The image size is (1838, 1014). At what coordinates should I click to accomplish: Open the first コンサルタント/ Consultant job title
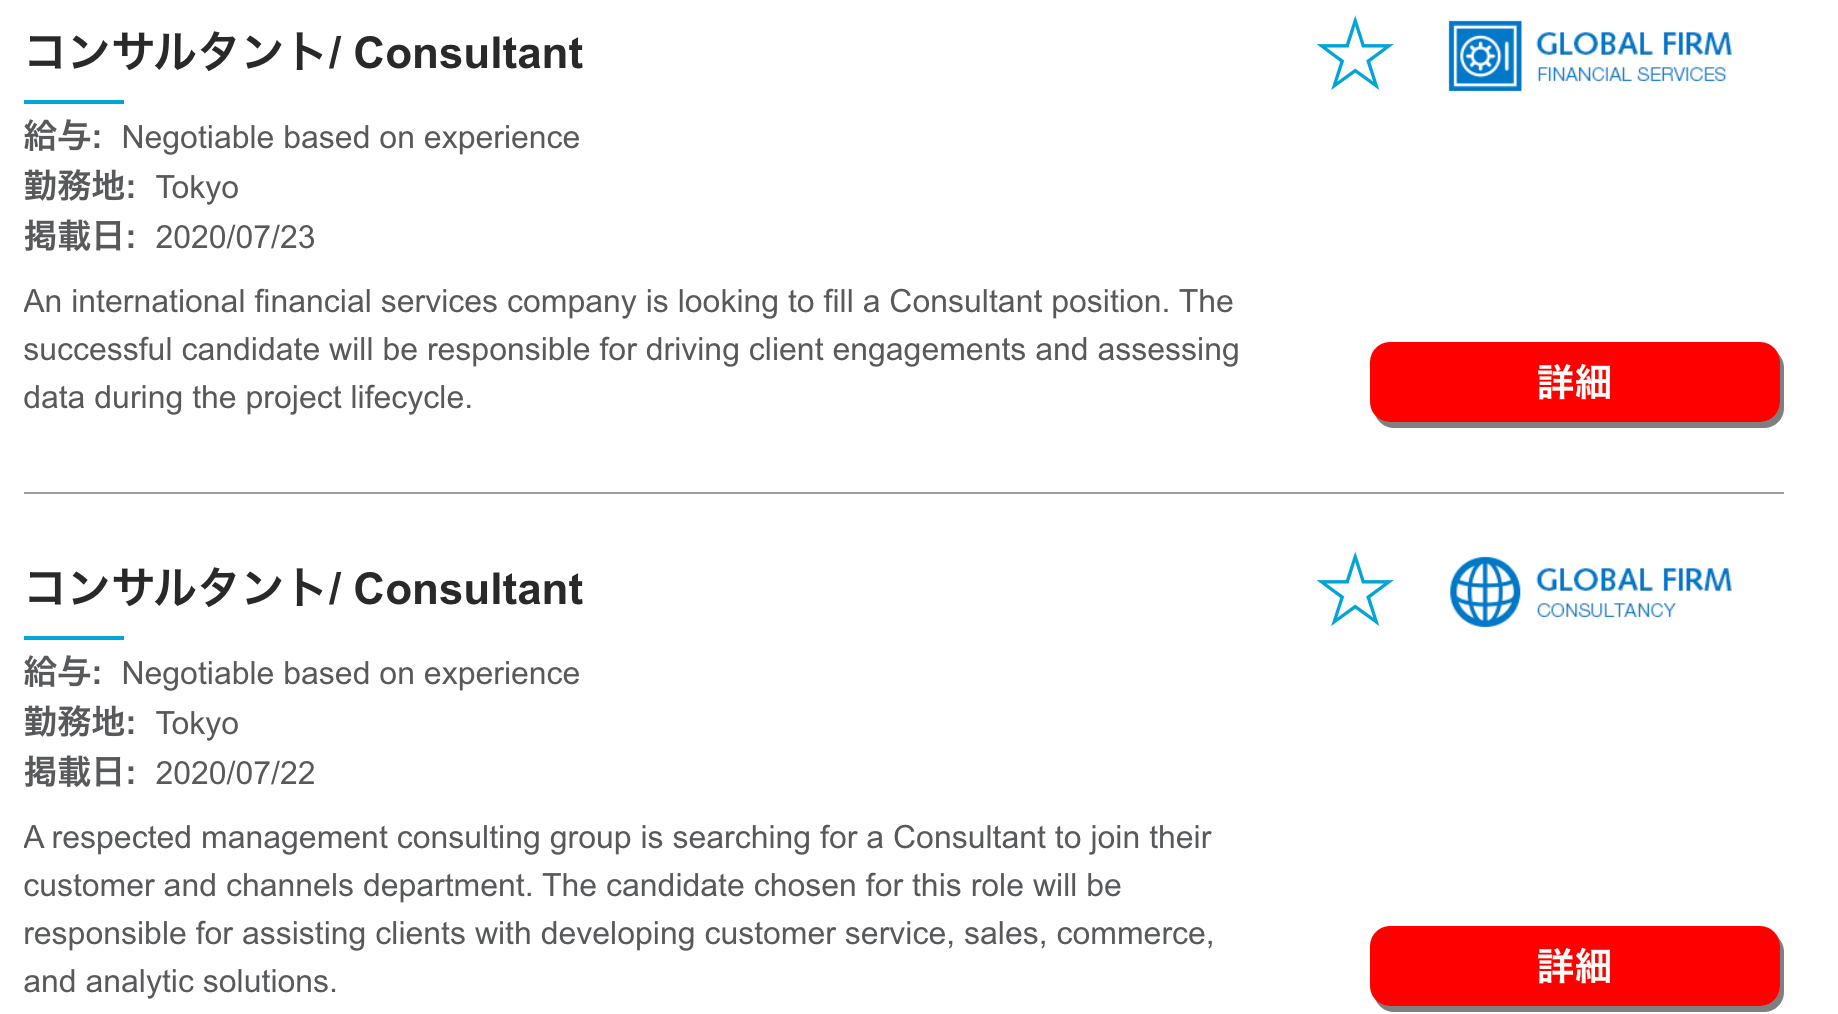pos(303,52)
